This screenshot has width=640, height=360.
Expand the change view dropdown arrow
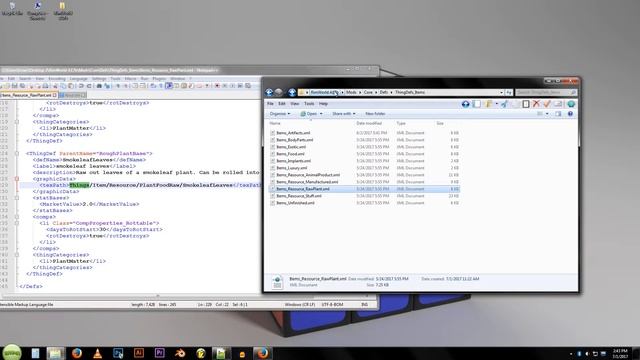pos(547,114)
